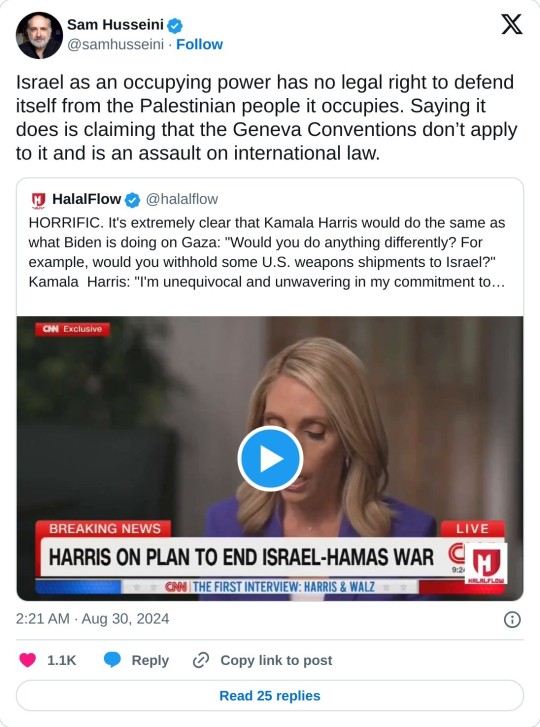The height and width of the screenshot is (727, 540).
Task: Click Copy link to post
Action: click(276, 660)
